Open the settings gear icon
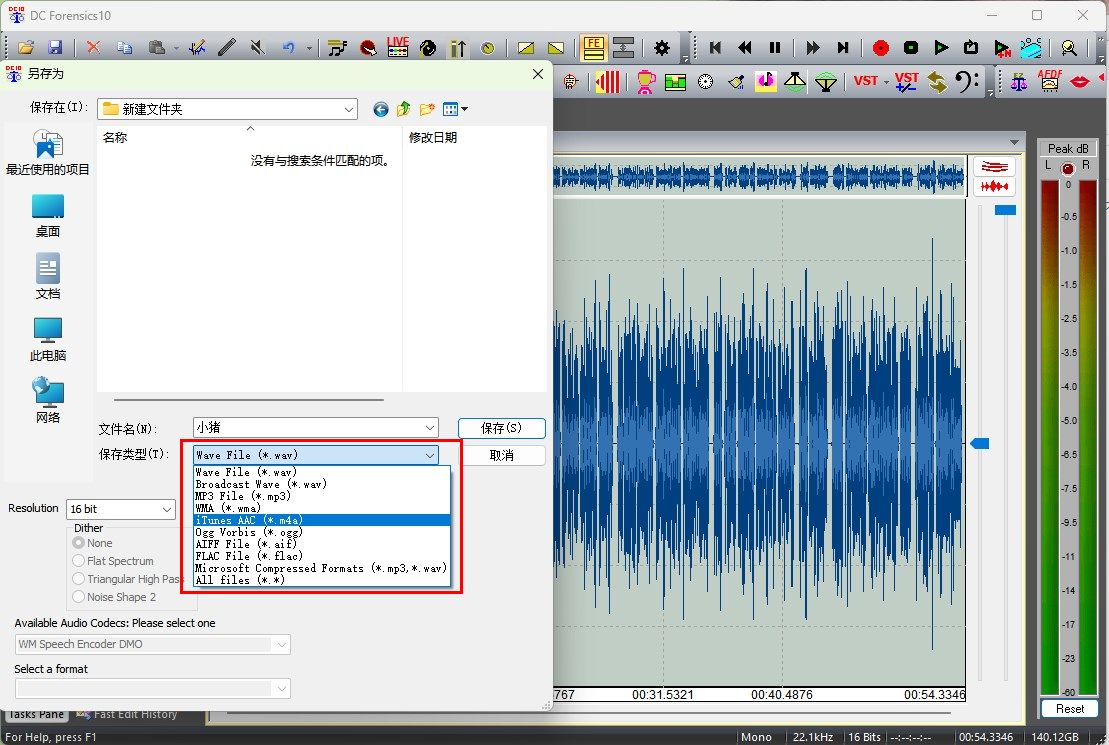Screen dimensions: 1109x745 662,46
